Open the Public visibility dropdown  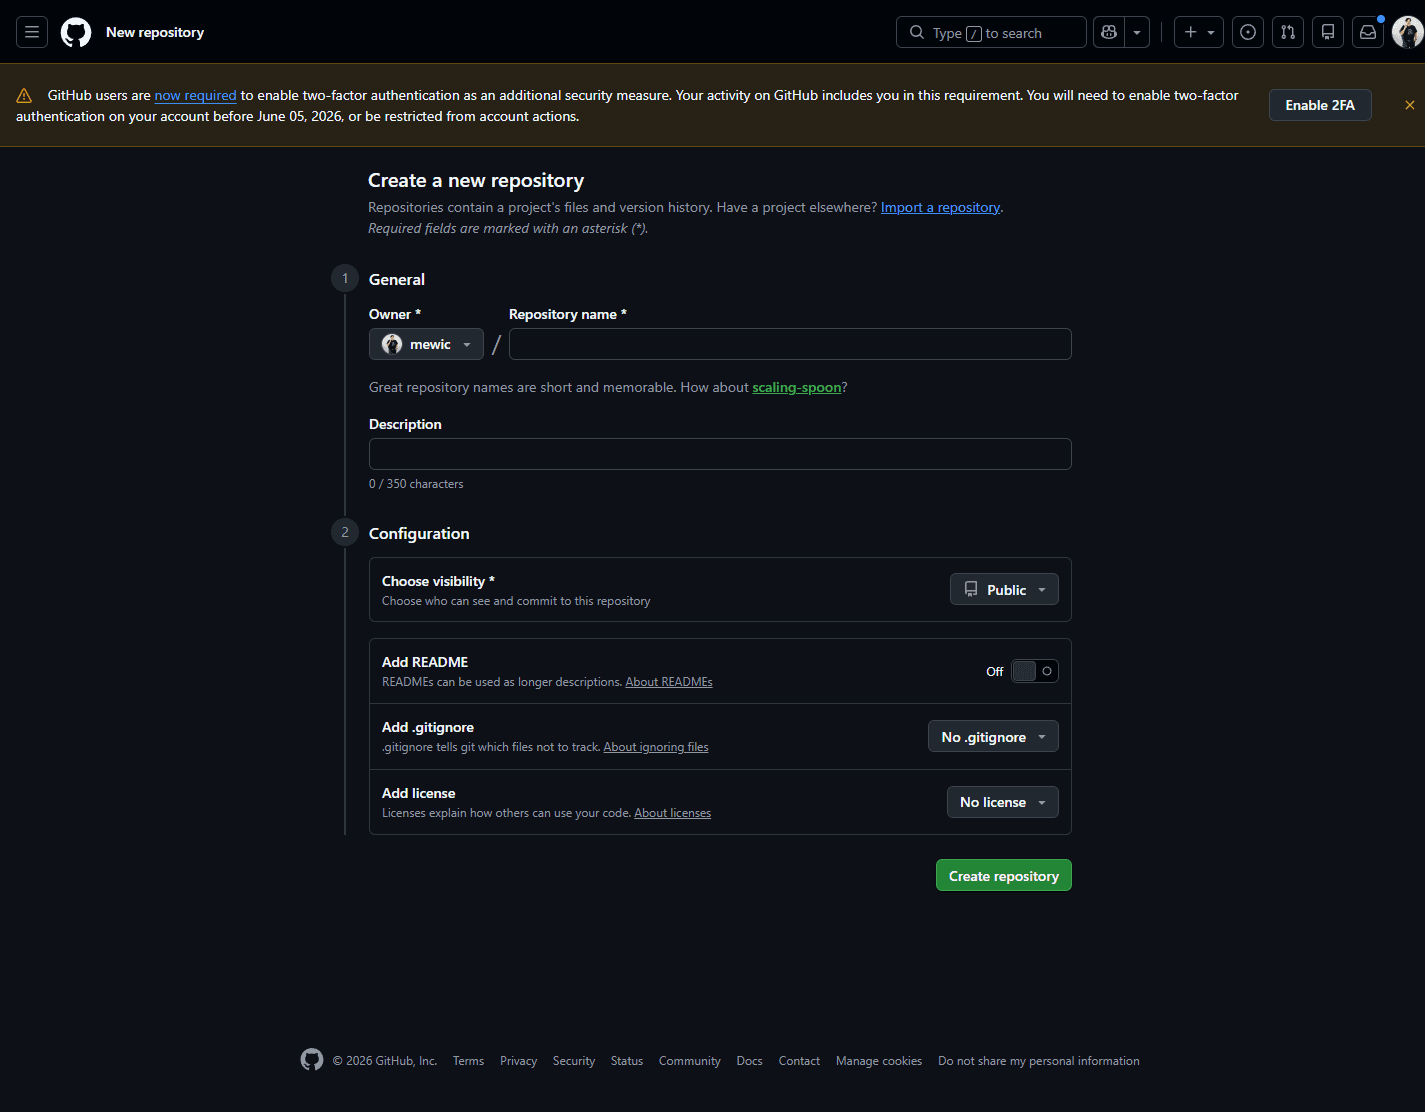pyautogui.click(x=1004, y=589)
